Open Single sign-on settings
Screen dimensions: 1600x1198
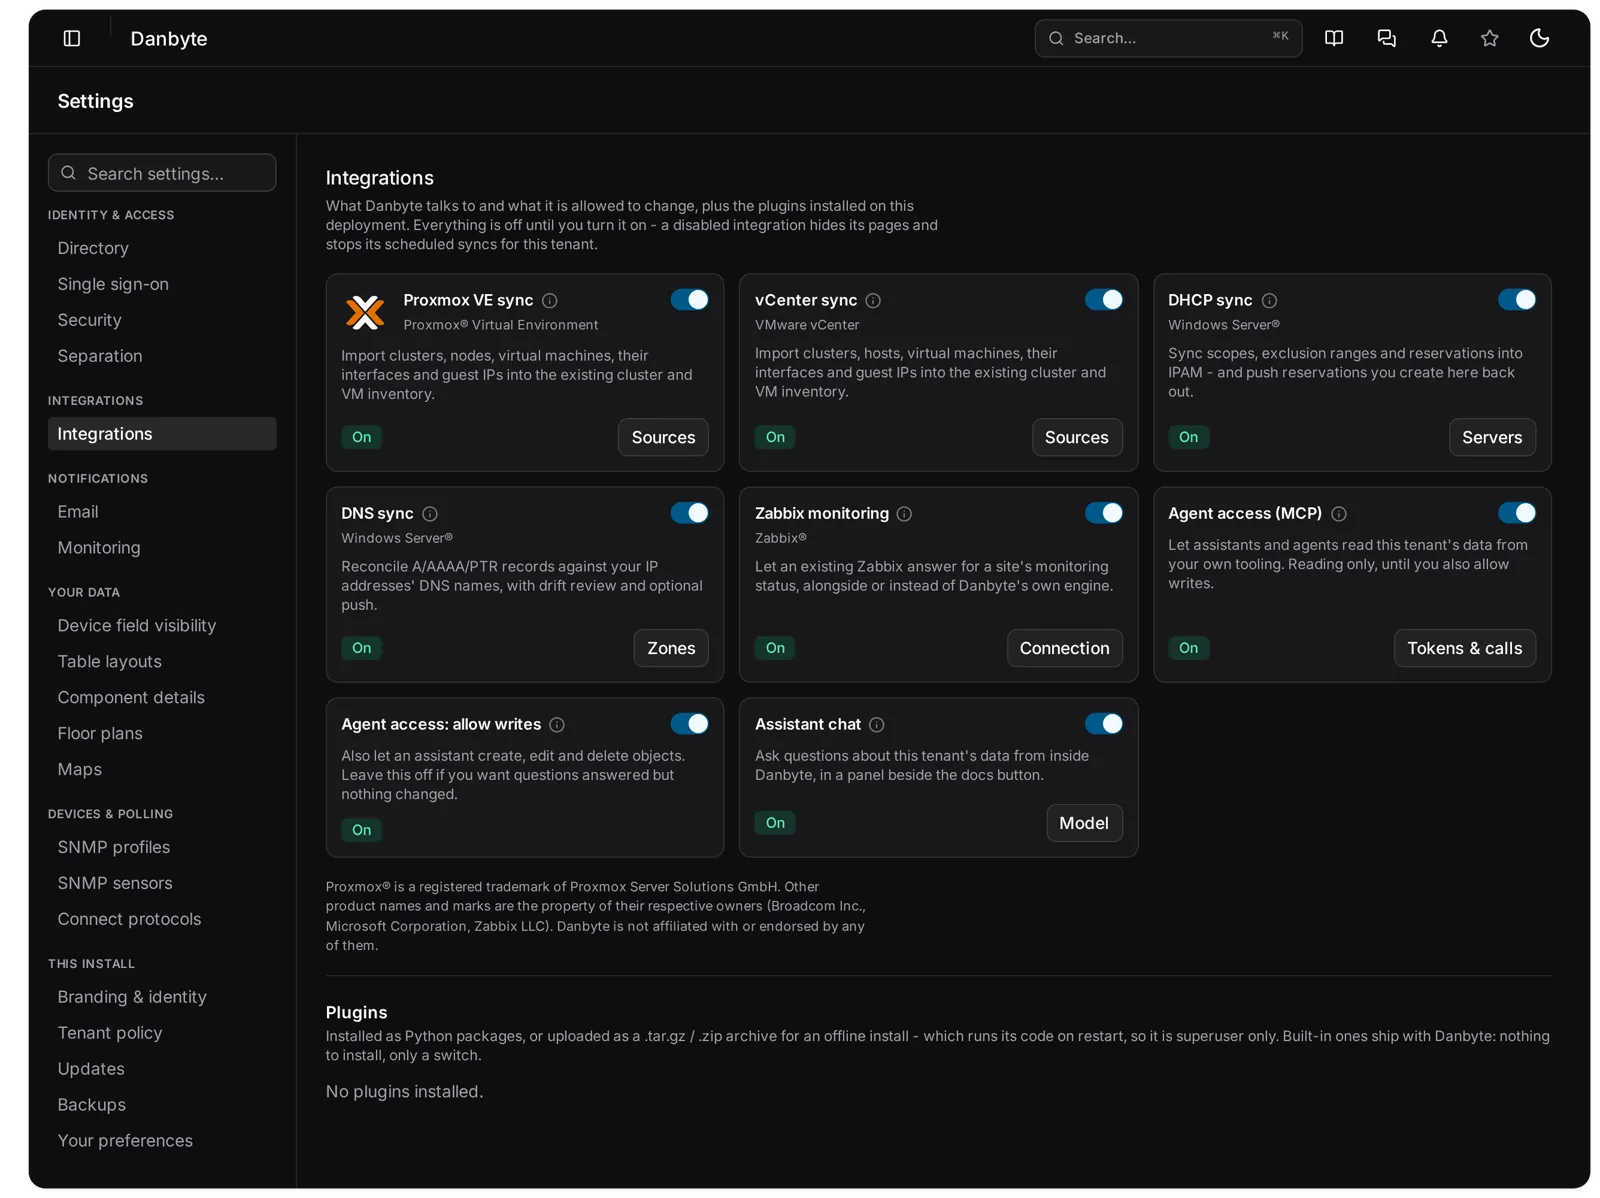162,284
